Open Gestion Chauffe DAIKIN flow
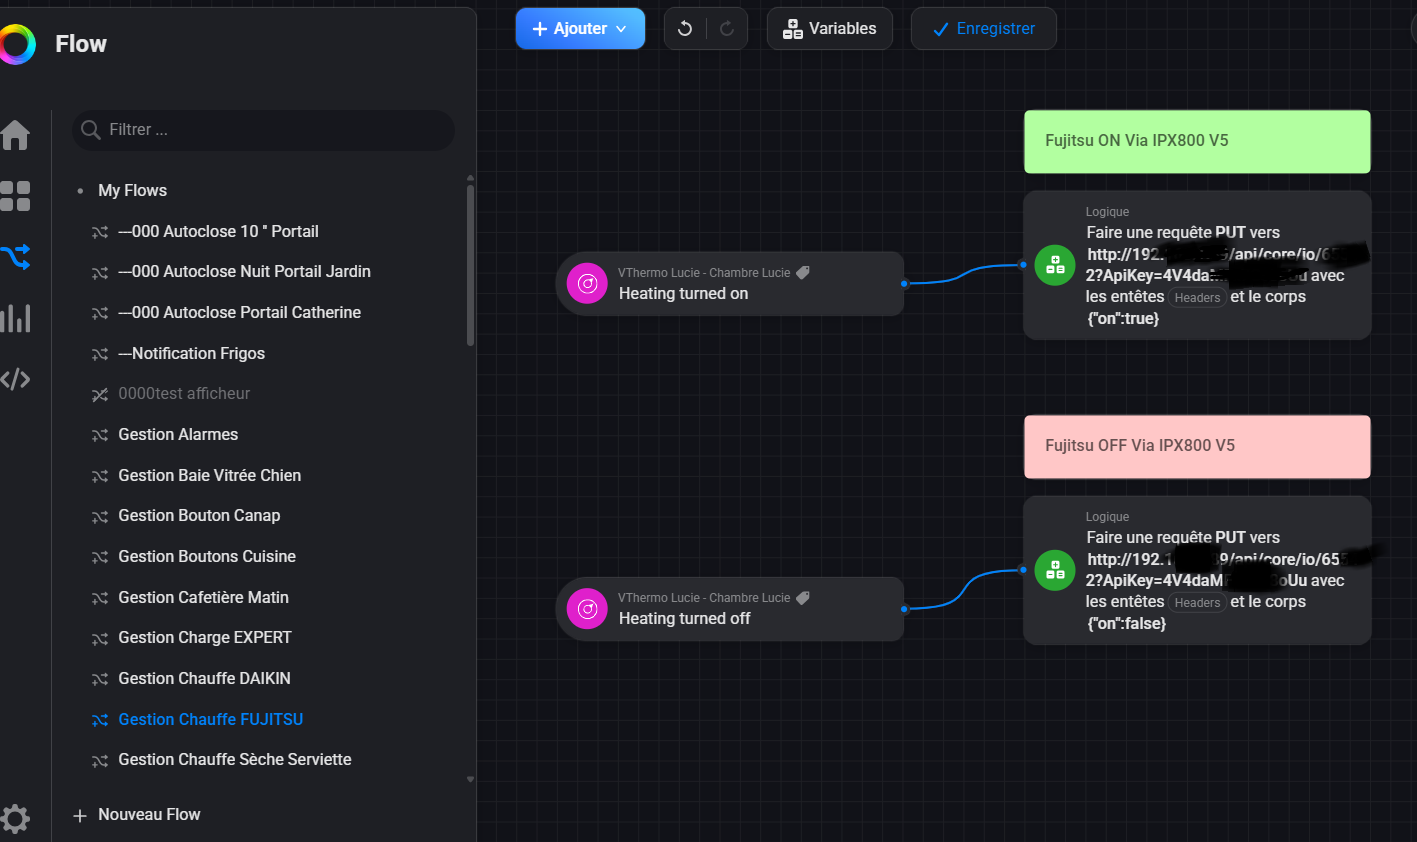The width and height of the screenshot is (1417, 842). pos(204,678)
